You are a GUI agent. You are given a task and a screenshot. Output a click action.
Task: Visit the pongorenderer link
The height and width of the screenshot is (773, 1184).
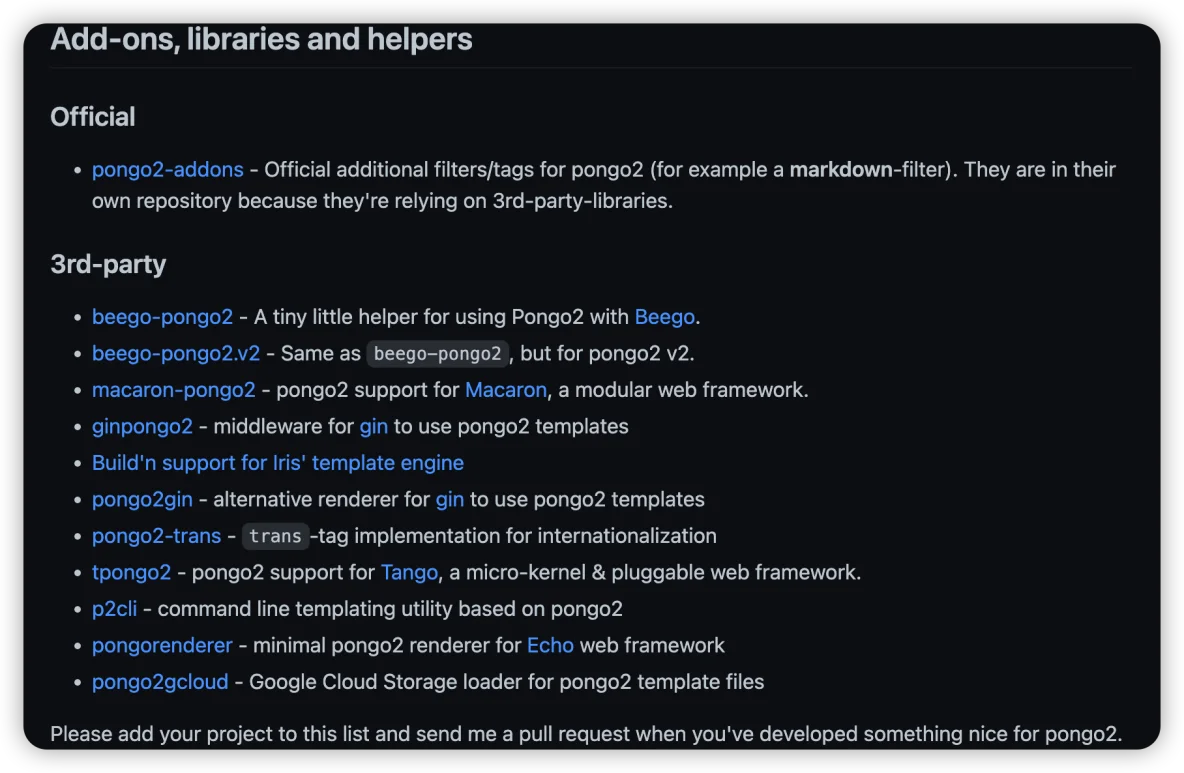tap(162, 645)
